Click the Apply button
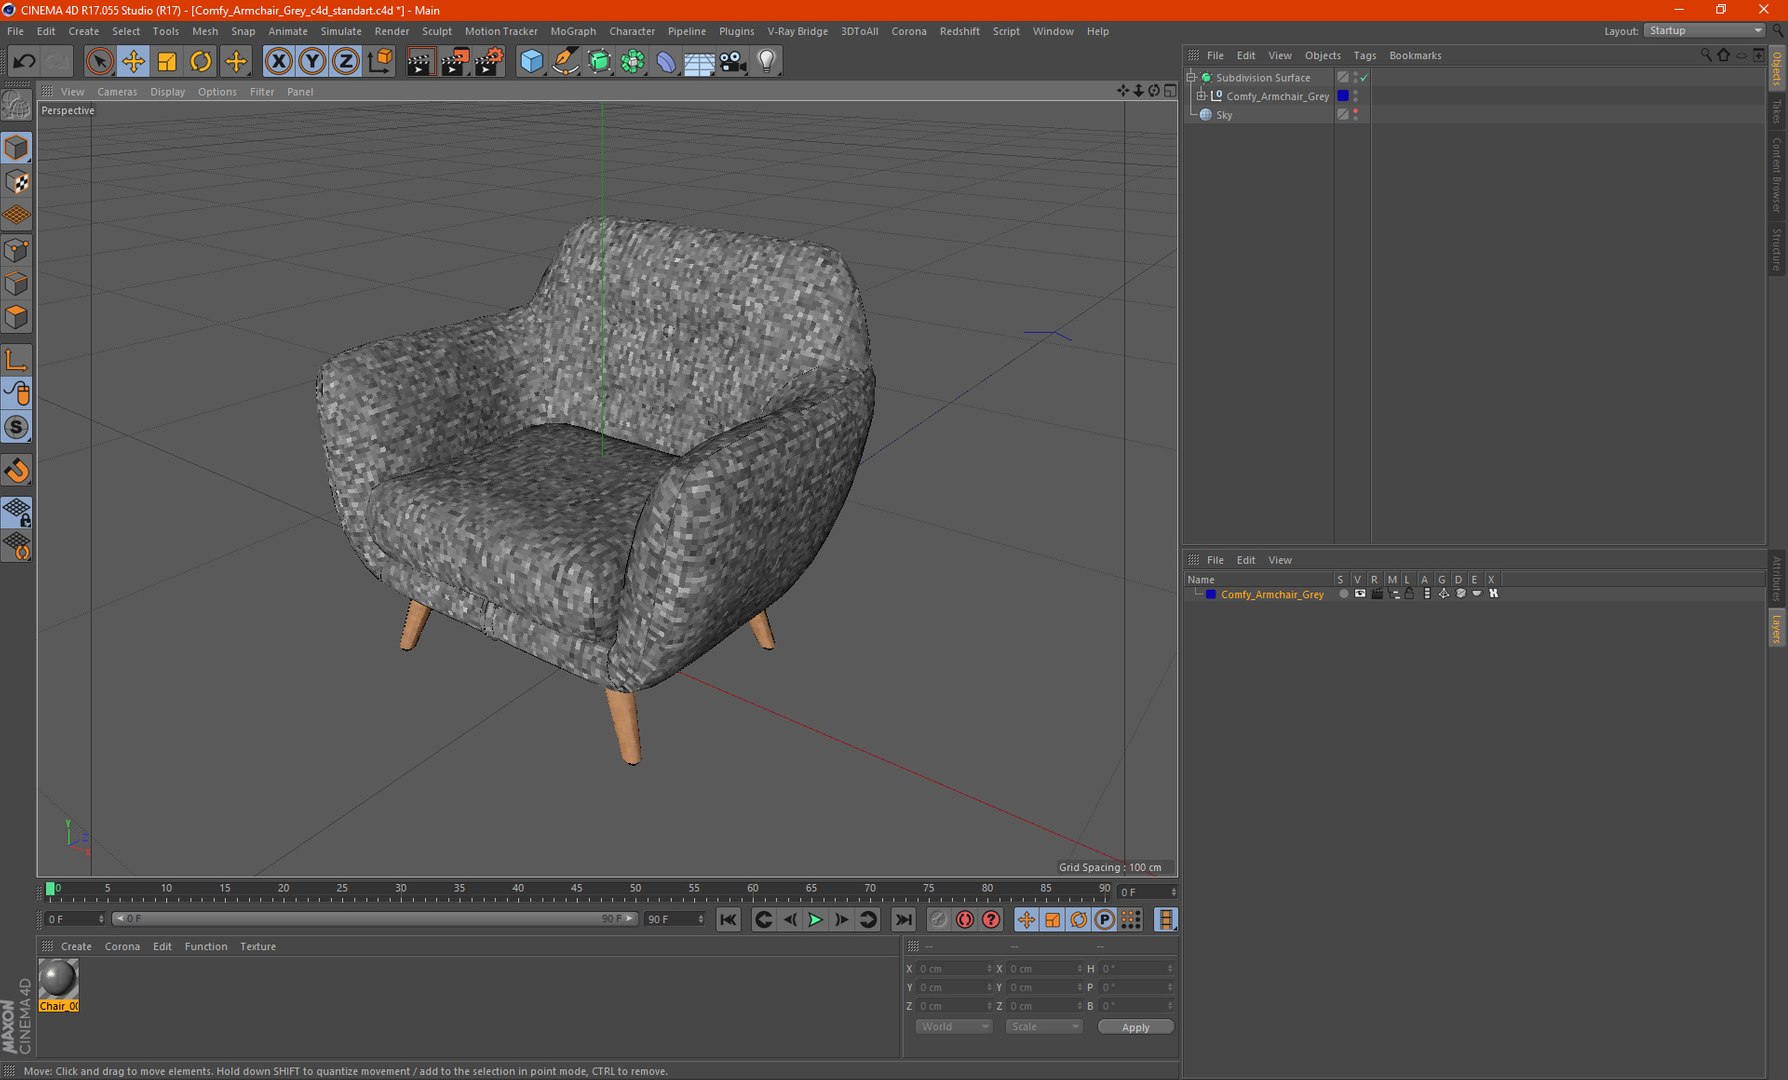This screenshot has width=1788, height=1080. (x=1135, y=1027)
